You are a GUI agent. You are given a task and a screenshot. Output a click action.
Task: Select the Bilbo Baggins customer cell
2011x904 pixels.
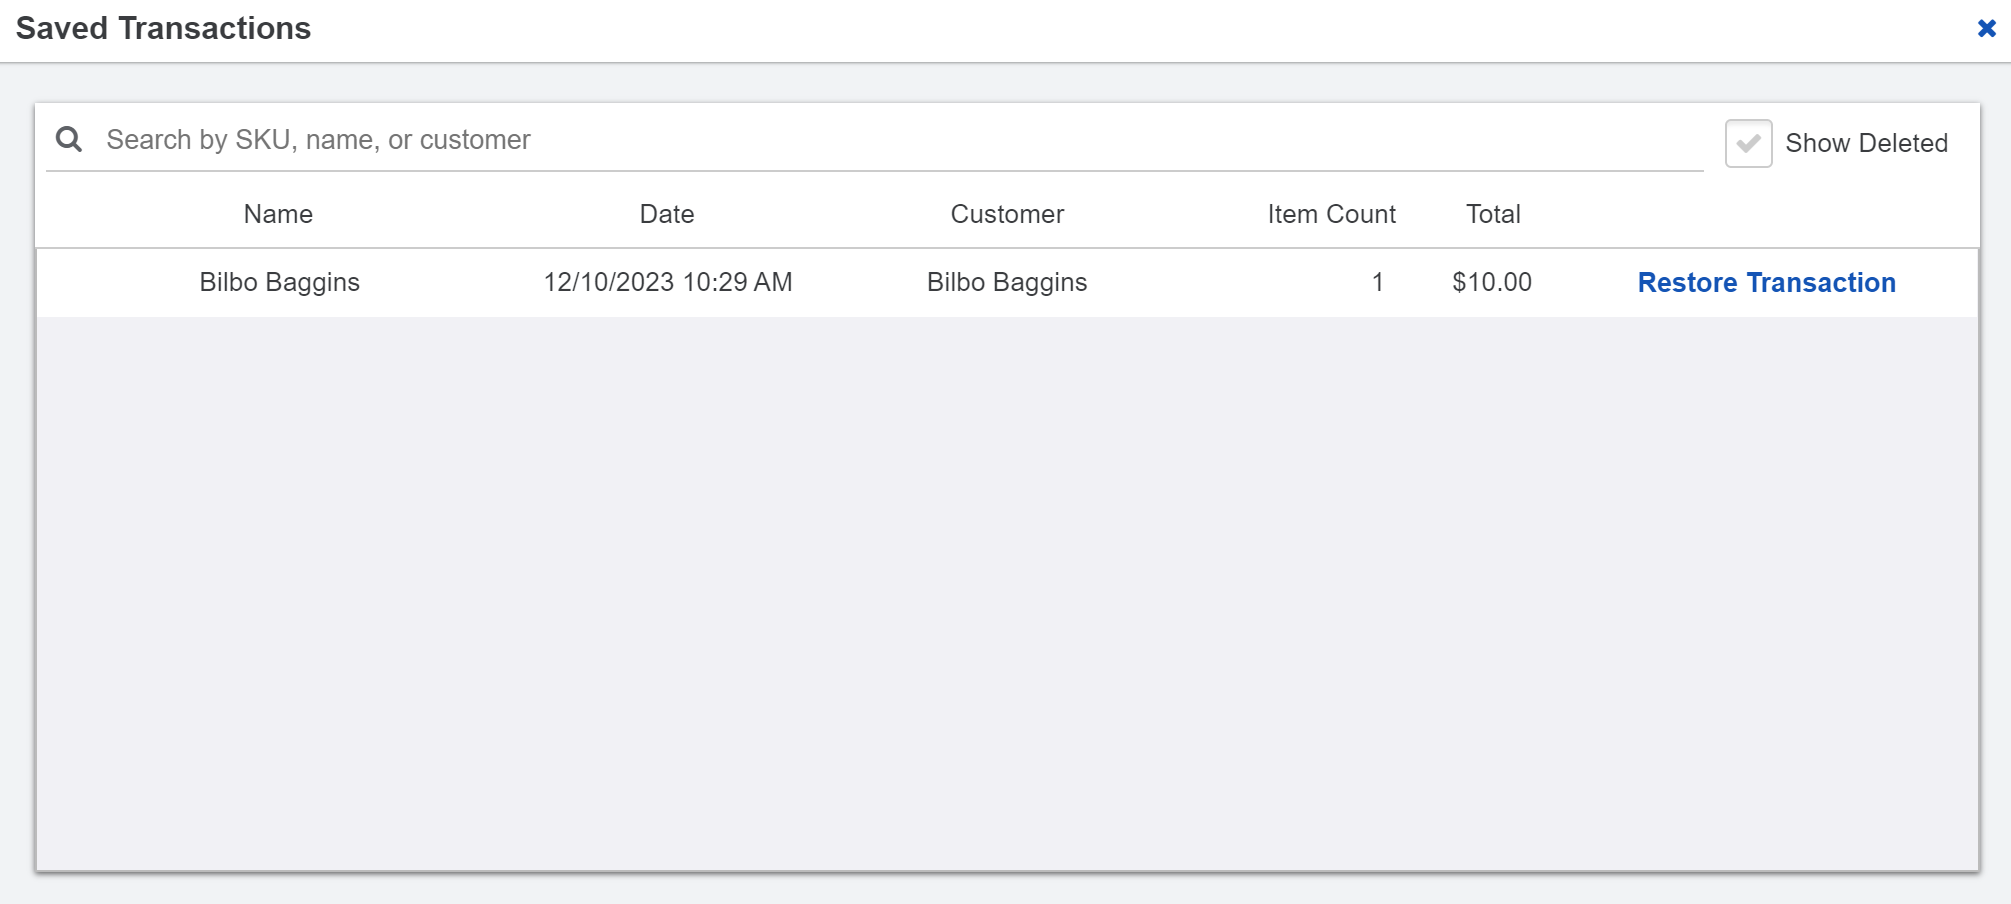point(1007,282)
